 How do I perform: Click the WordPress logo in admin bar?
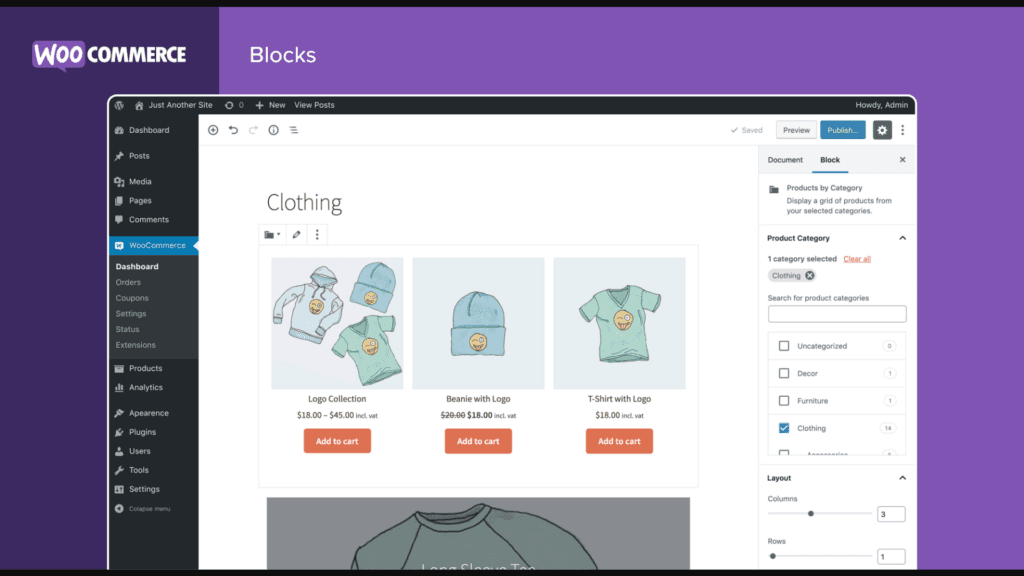click(119, 105)
